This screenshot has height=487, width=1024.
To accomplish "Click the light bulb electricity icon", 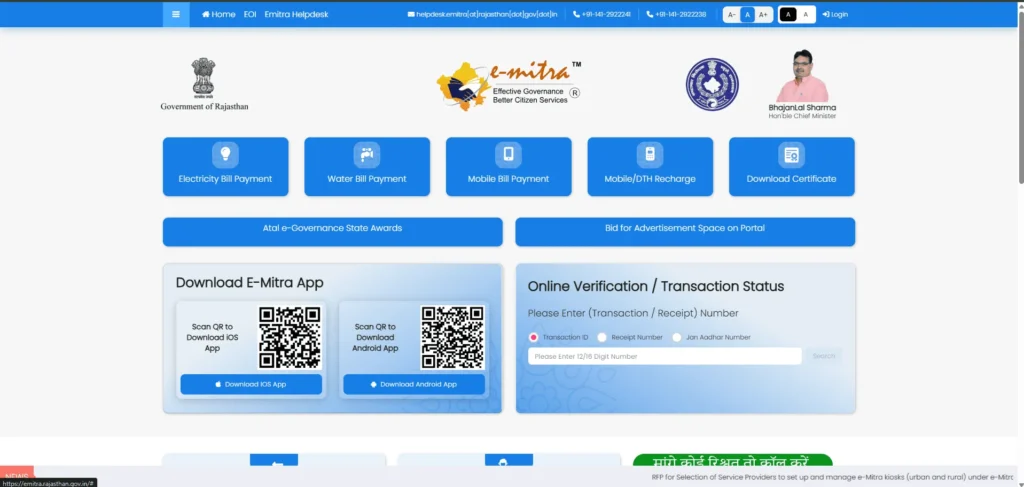I will (225, 155).
